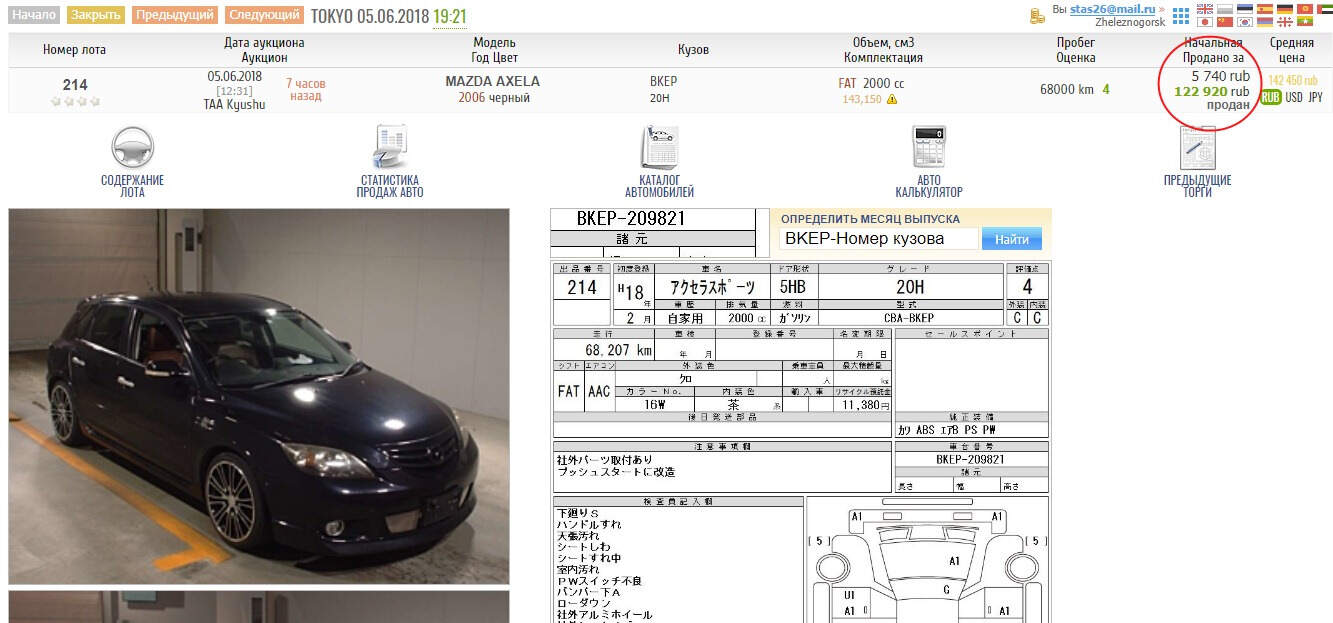Go to Предыдущий lot
Image resolution: width=1333 pixels, height=623 pixels.
click(x=175, y=15)
